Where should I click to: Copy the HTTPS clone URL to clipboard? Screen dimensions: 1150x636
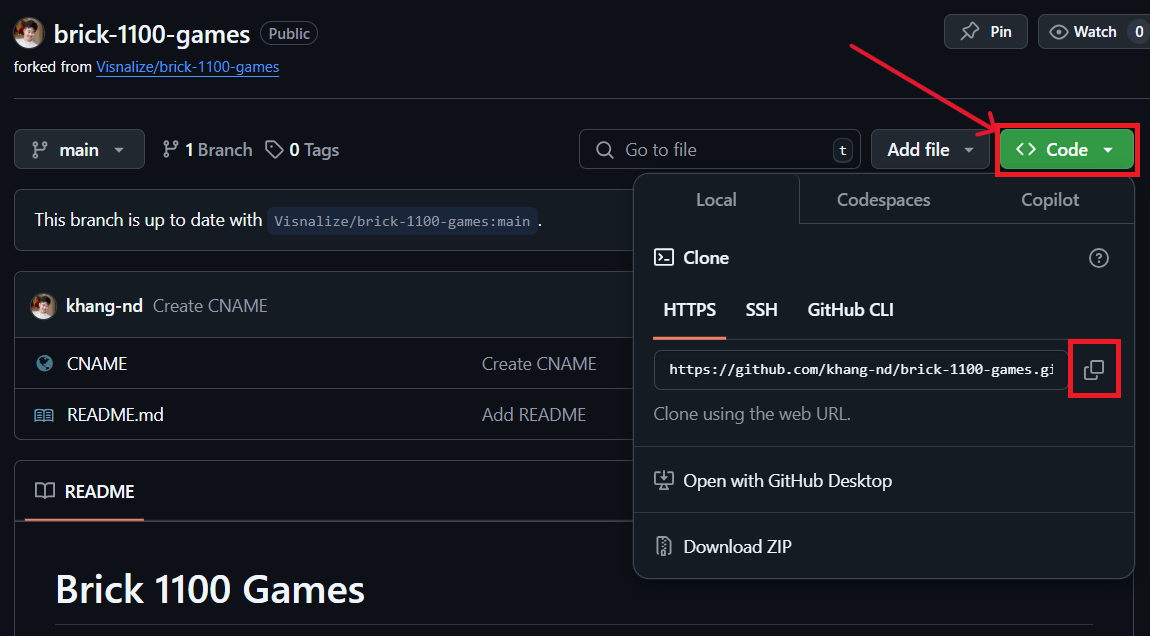1094,370
